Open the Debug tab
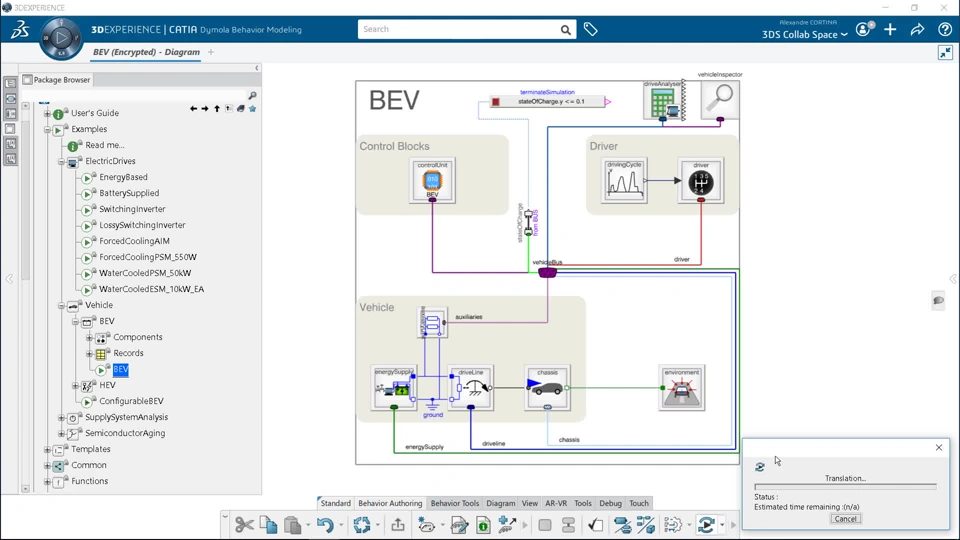960x540 pixels. [x=610, y=503]
